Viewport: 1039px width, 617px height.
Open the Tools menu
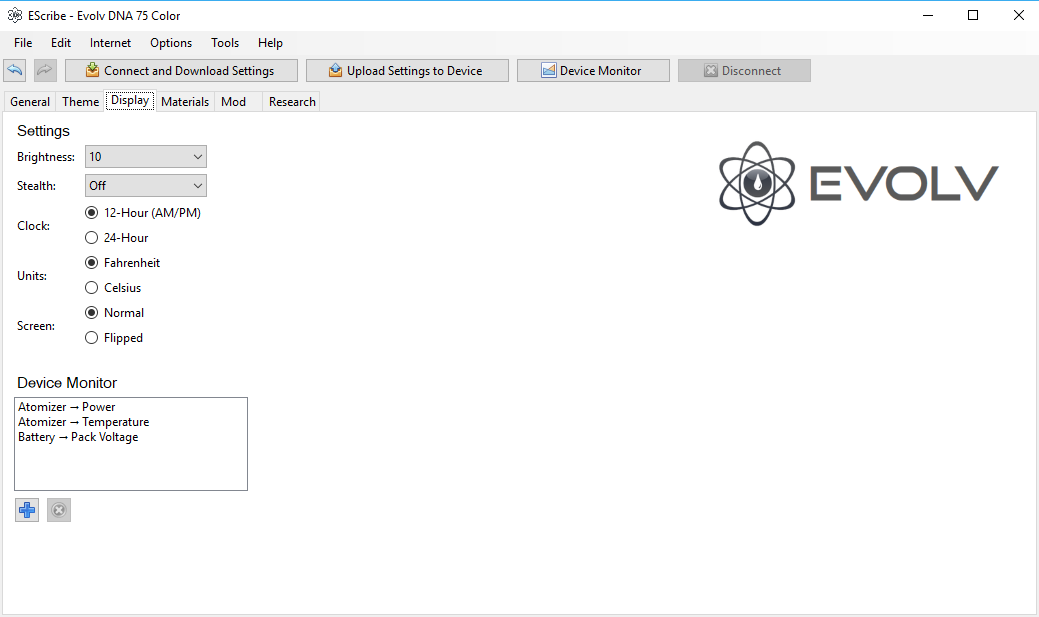click(x=225, y=43)
